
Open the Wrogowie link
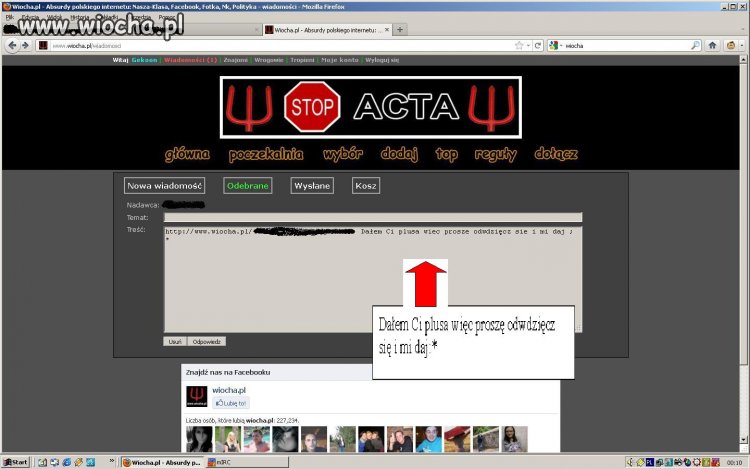click(269, 60)
